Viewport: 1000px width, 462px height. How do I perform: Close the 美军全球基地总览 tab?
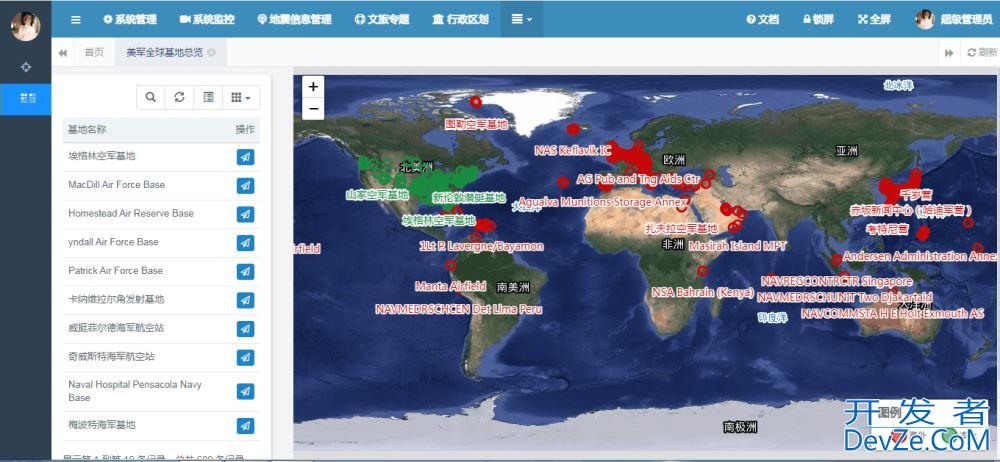212,52
